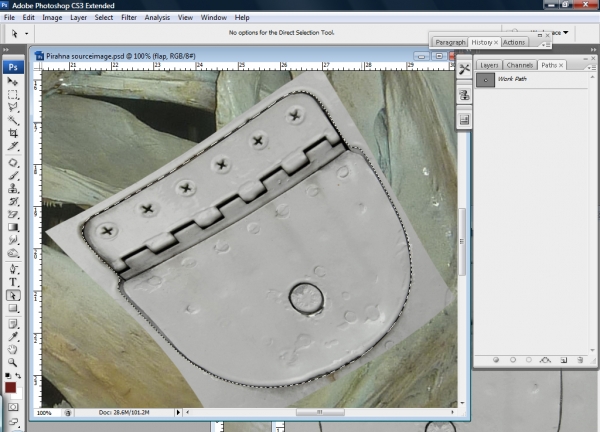Reset default foreground and background colors

point(8,376)
